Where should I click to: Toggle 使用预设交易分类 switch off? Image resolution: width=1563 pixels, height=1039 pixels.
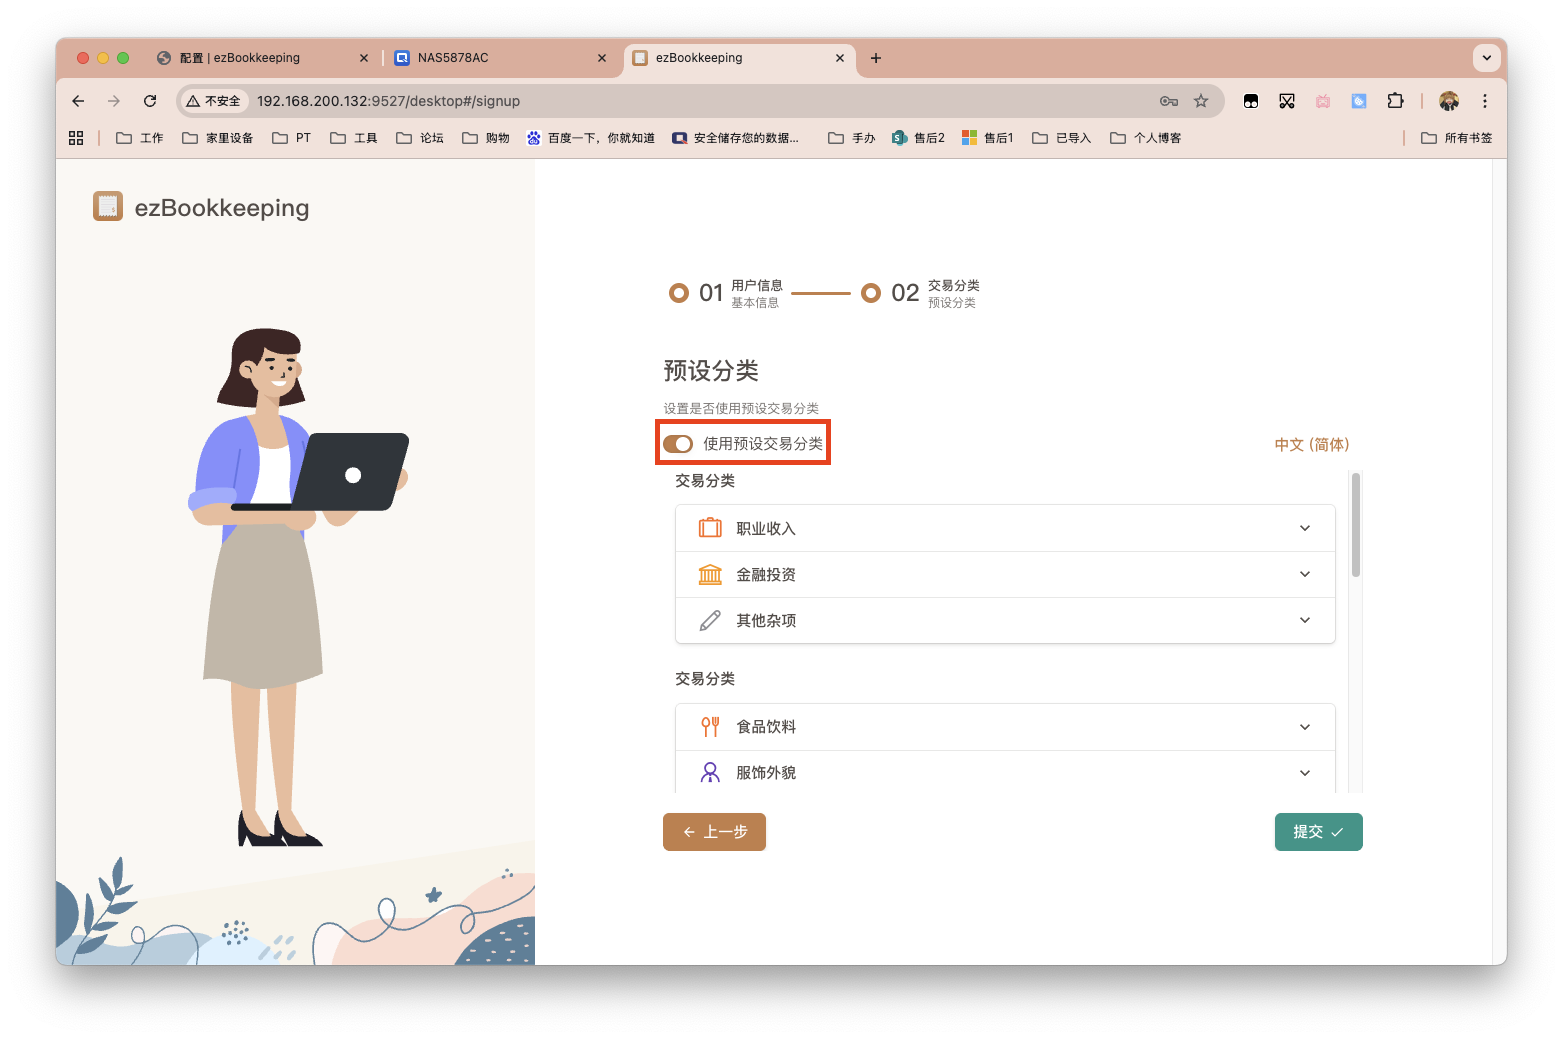click(x=678, y=443)
